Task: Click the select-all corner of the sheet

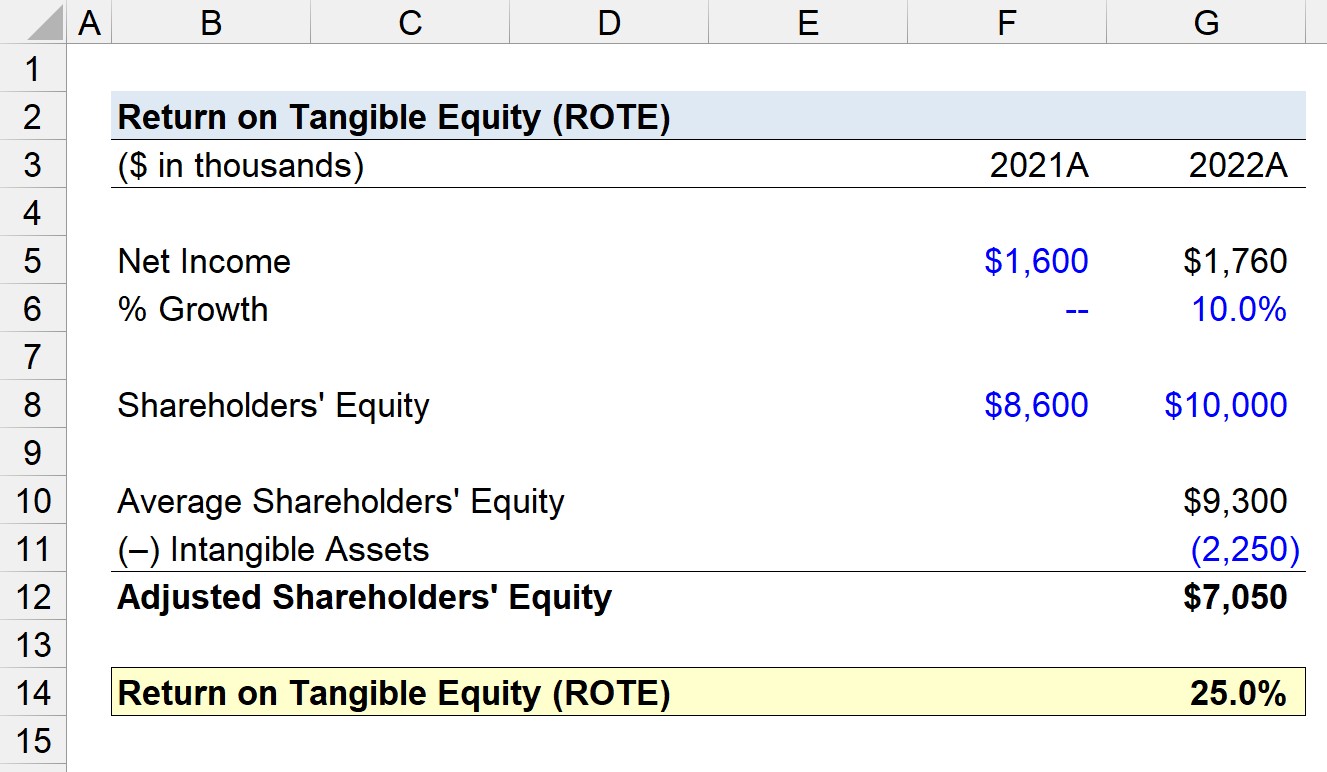Action: (33, 22)
